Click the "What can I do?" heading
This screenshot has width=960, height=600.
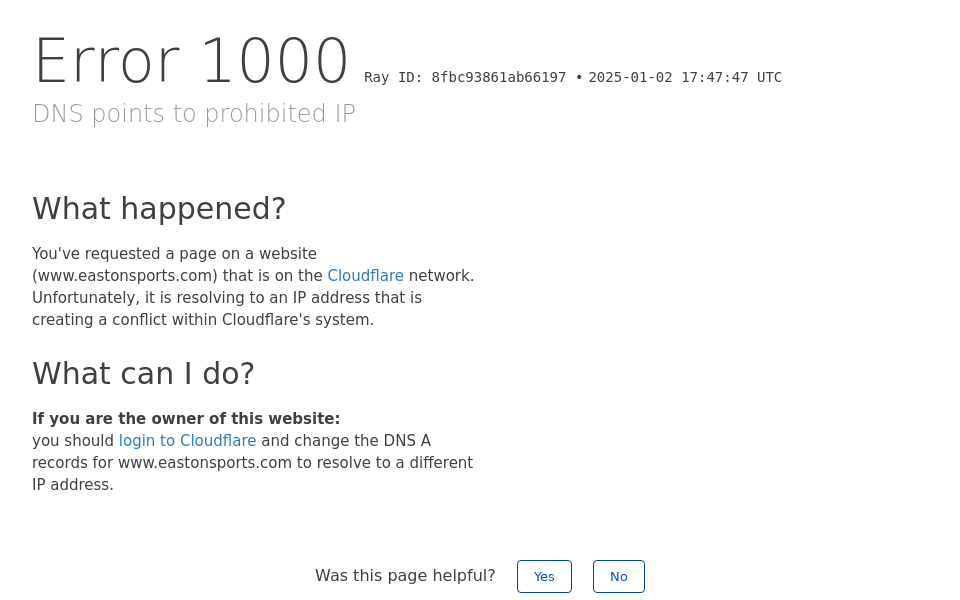pos(143,374)
